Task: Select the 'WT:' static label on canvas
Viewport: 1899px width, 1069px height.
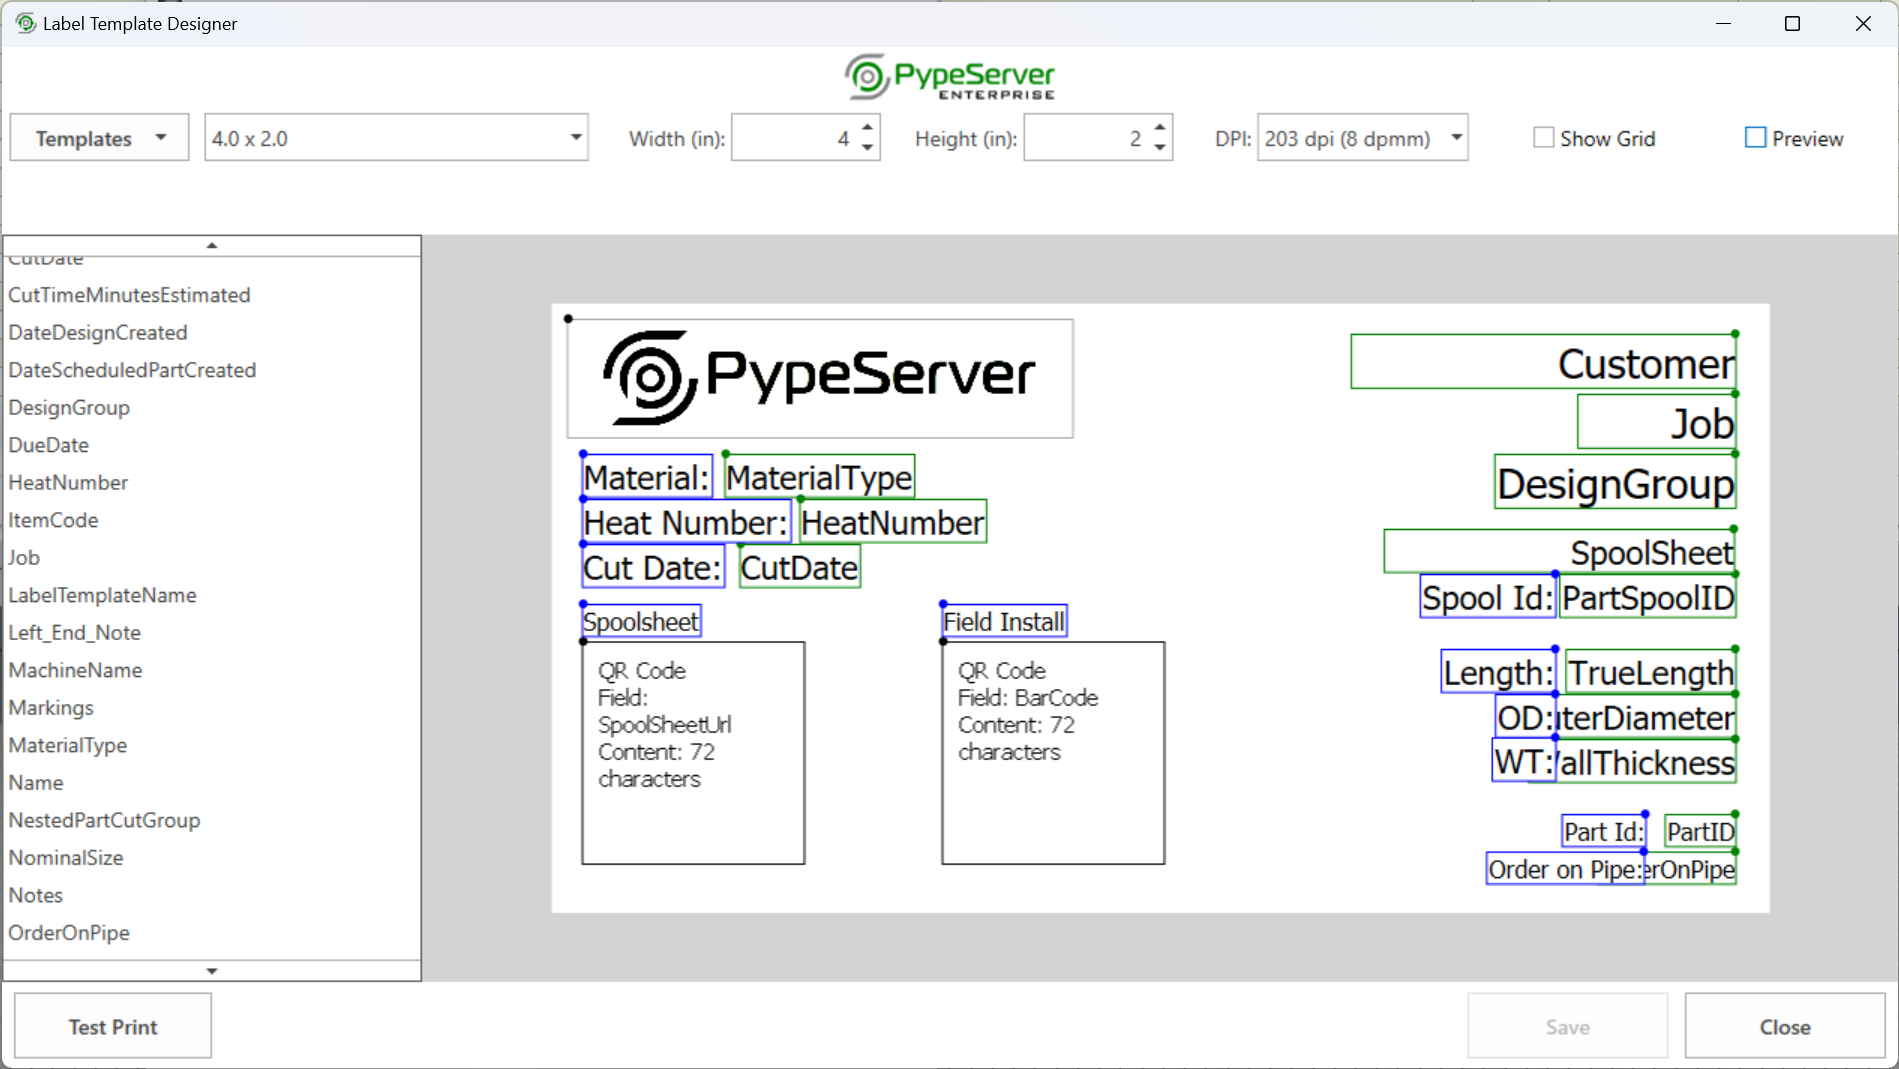Action: tap(1524, 762)
